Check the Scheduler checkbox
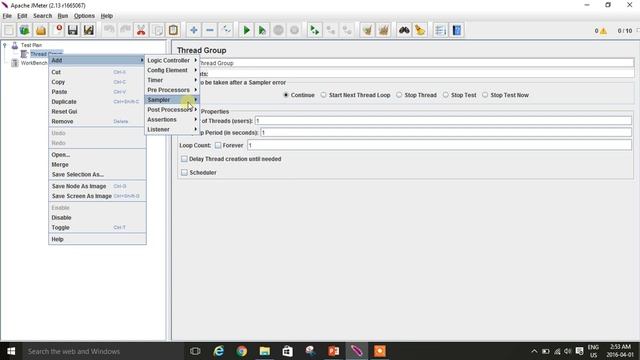This screenshot has width=640, height=360. 184,173
